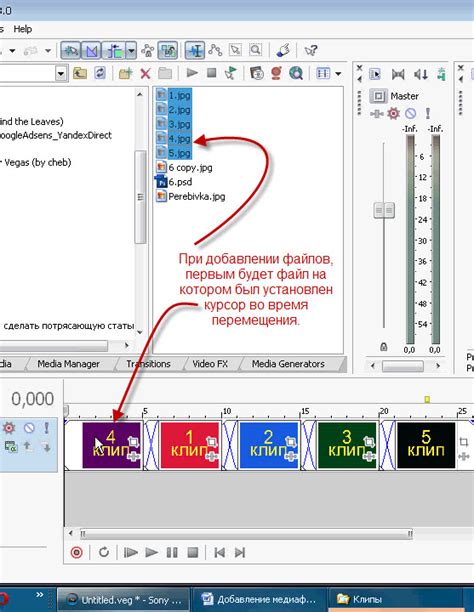Click the Master volume fader handle
474x612 pixels.
[x=384, y=210]
